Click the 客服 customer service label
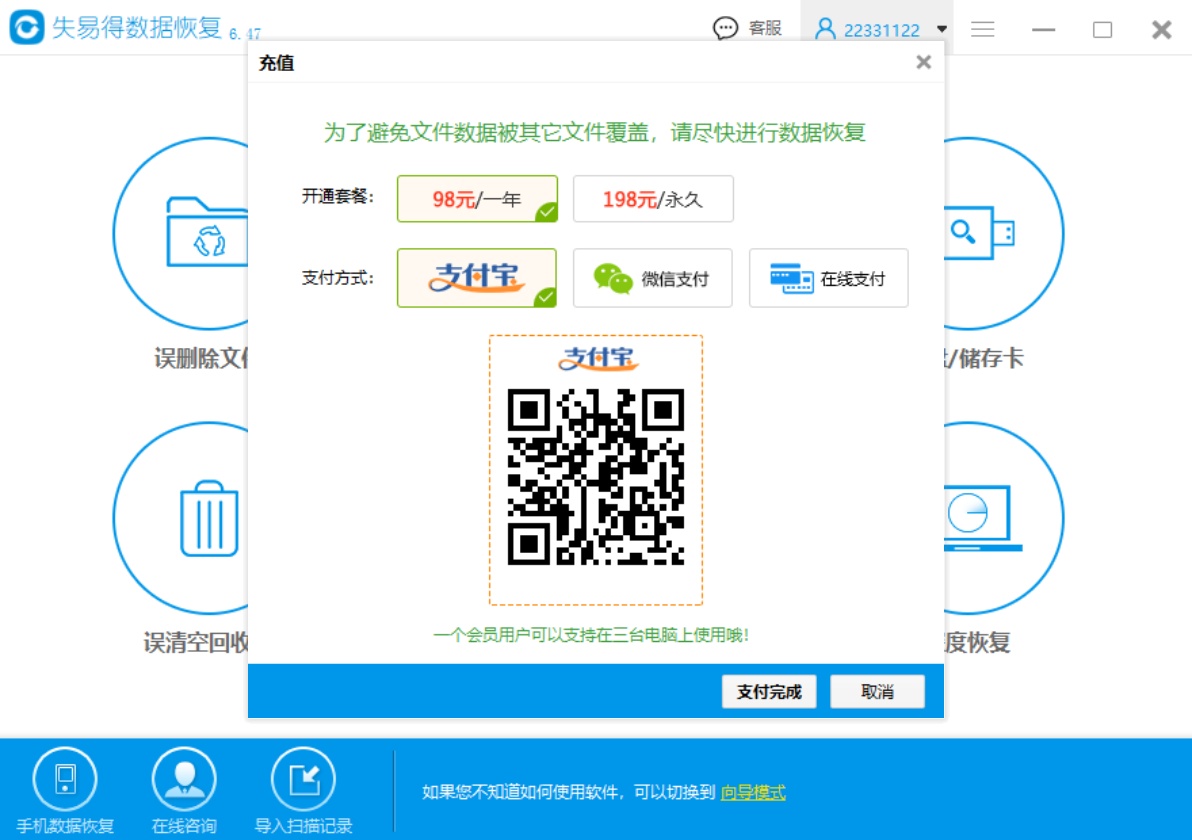The width and height of the screenshot is (1192, 840). coord(765,28)
